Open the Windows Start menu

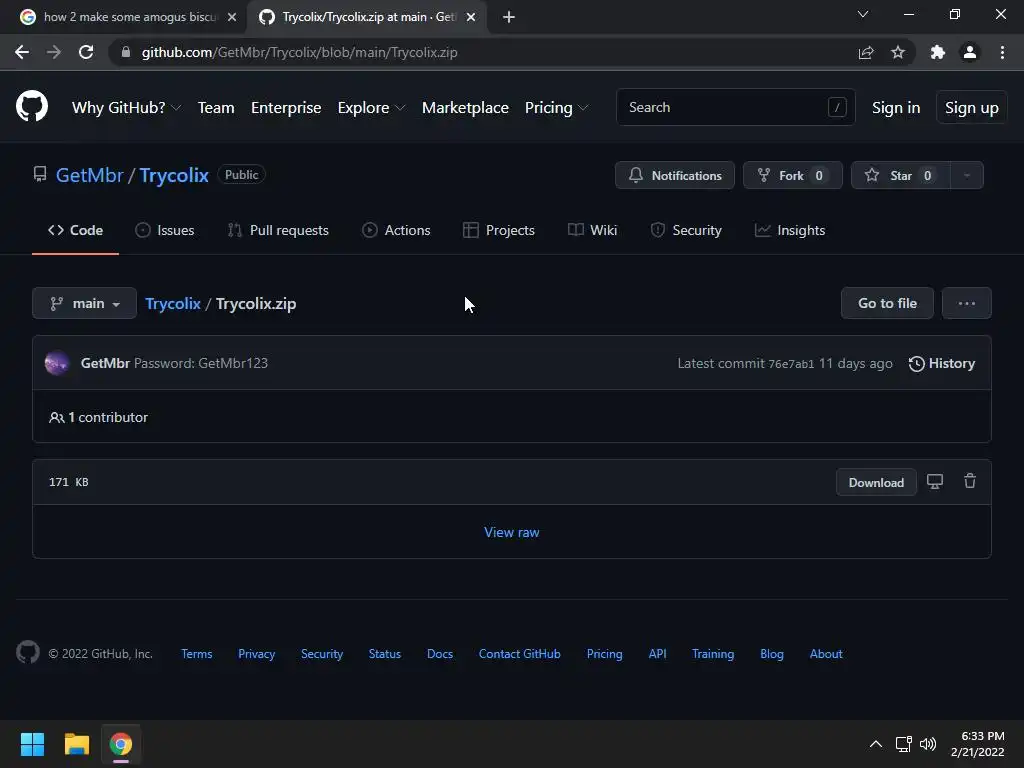point(32,744)
